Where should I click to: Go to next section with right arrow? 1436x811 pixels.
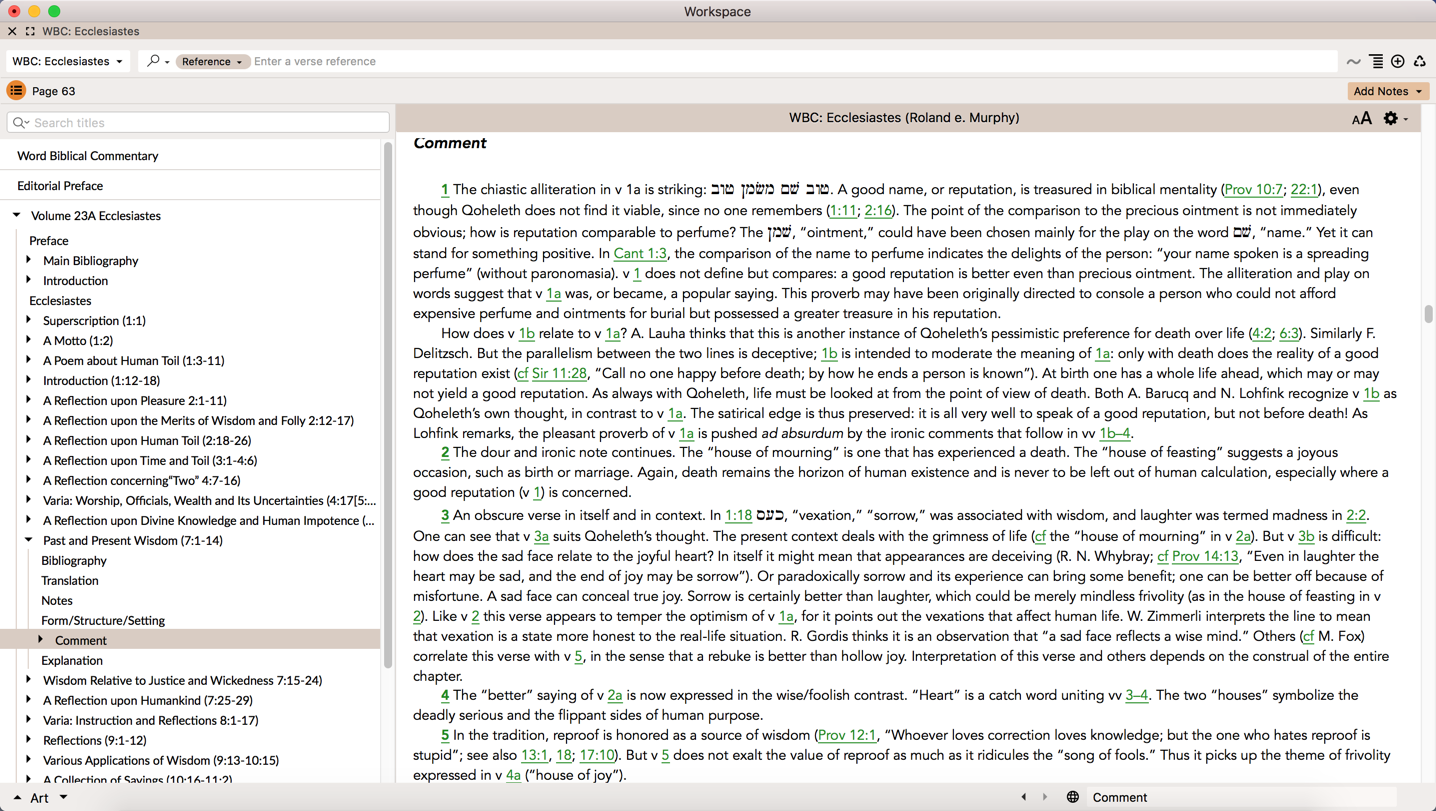click(1045, 797)
